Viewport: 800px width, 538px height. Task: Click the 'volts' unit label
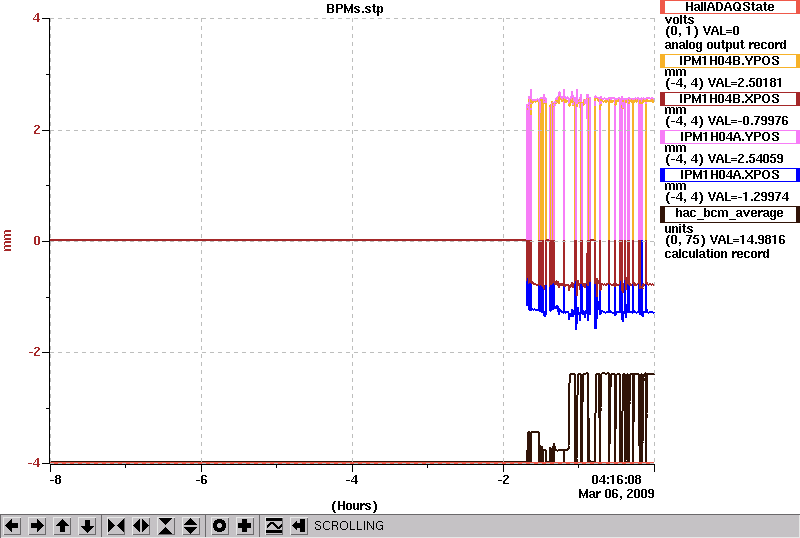(x=680, y=20)
